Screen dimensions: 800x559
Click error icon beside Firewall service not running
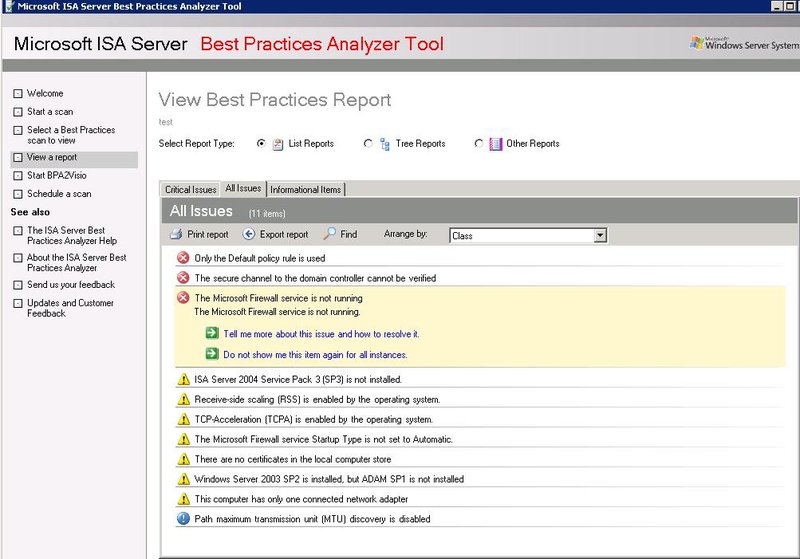(x=183, y=298)
